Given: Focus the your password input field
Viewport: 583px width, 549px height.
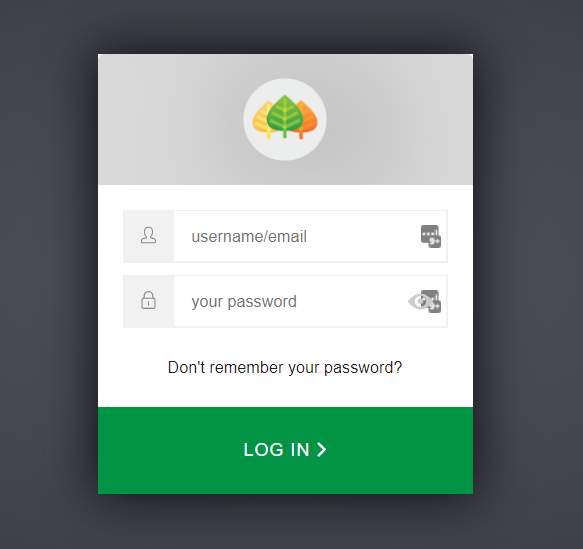Looking at the screenshot, I should point(310,301).
